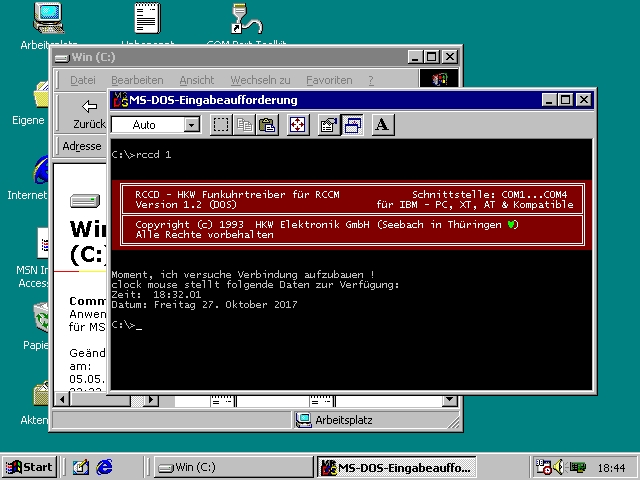The height and width of the screenshot is (480, 640).
Task: Click the Zurück back button in Win (C:)
Action: coord(89,114)
